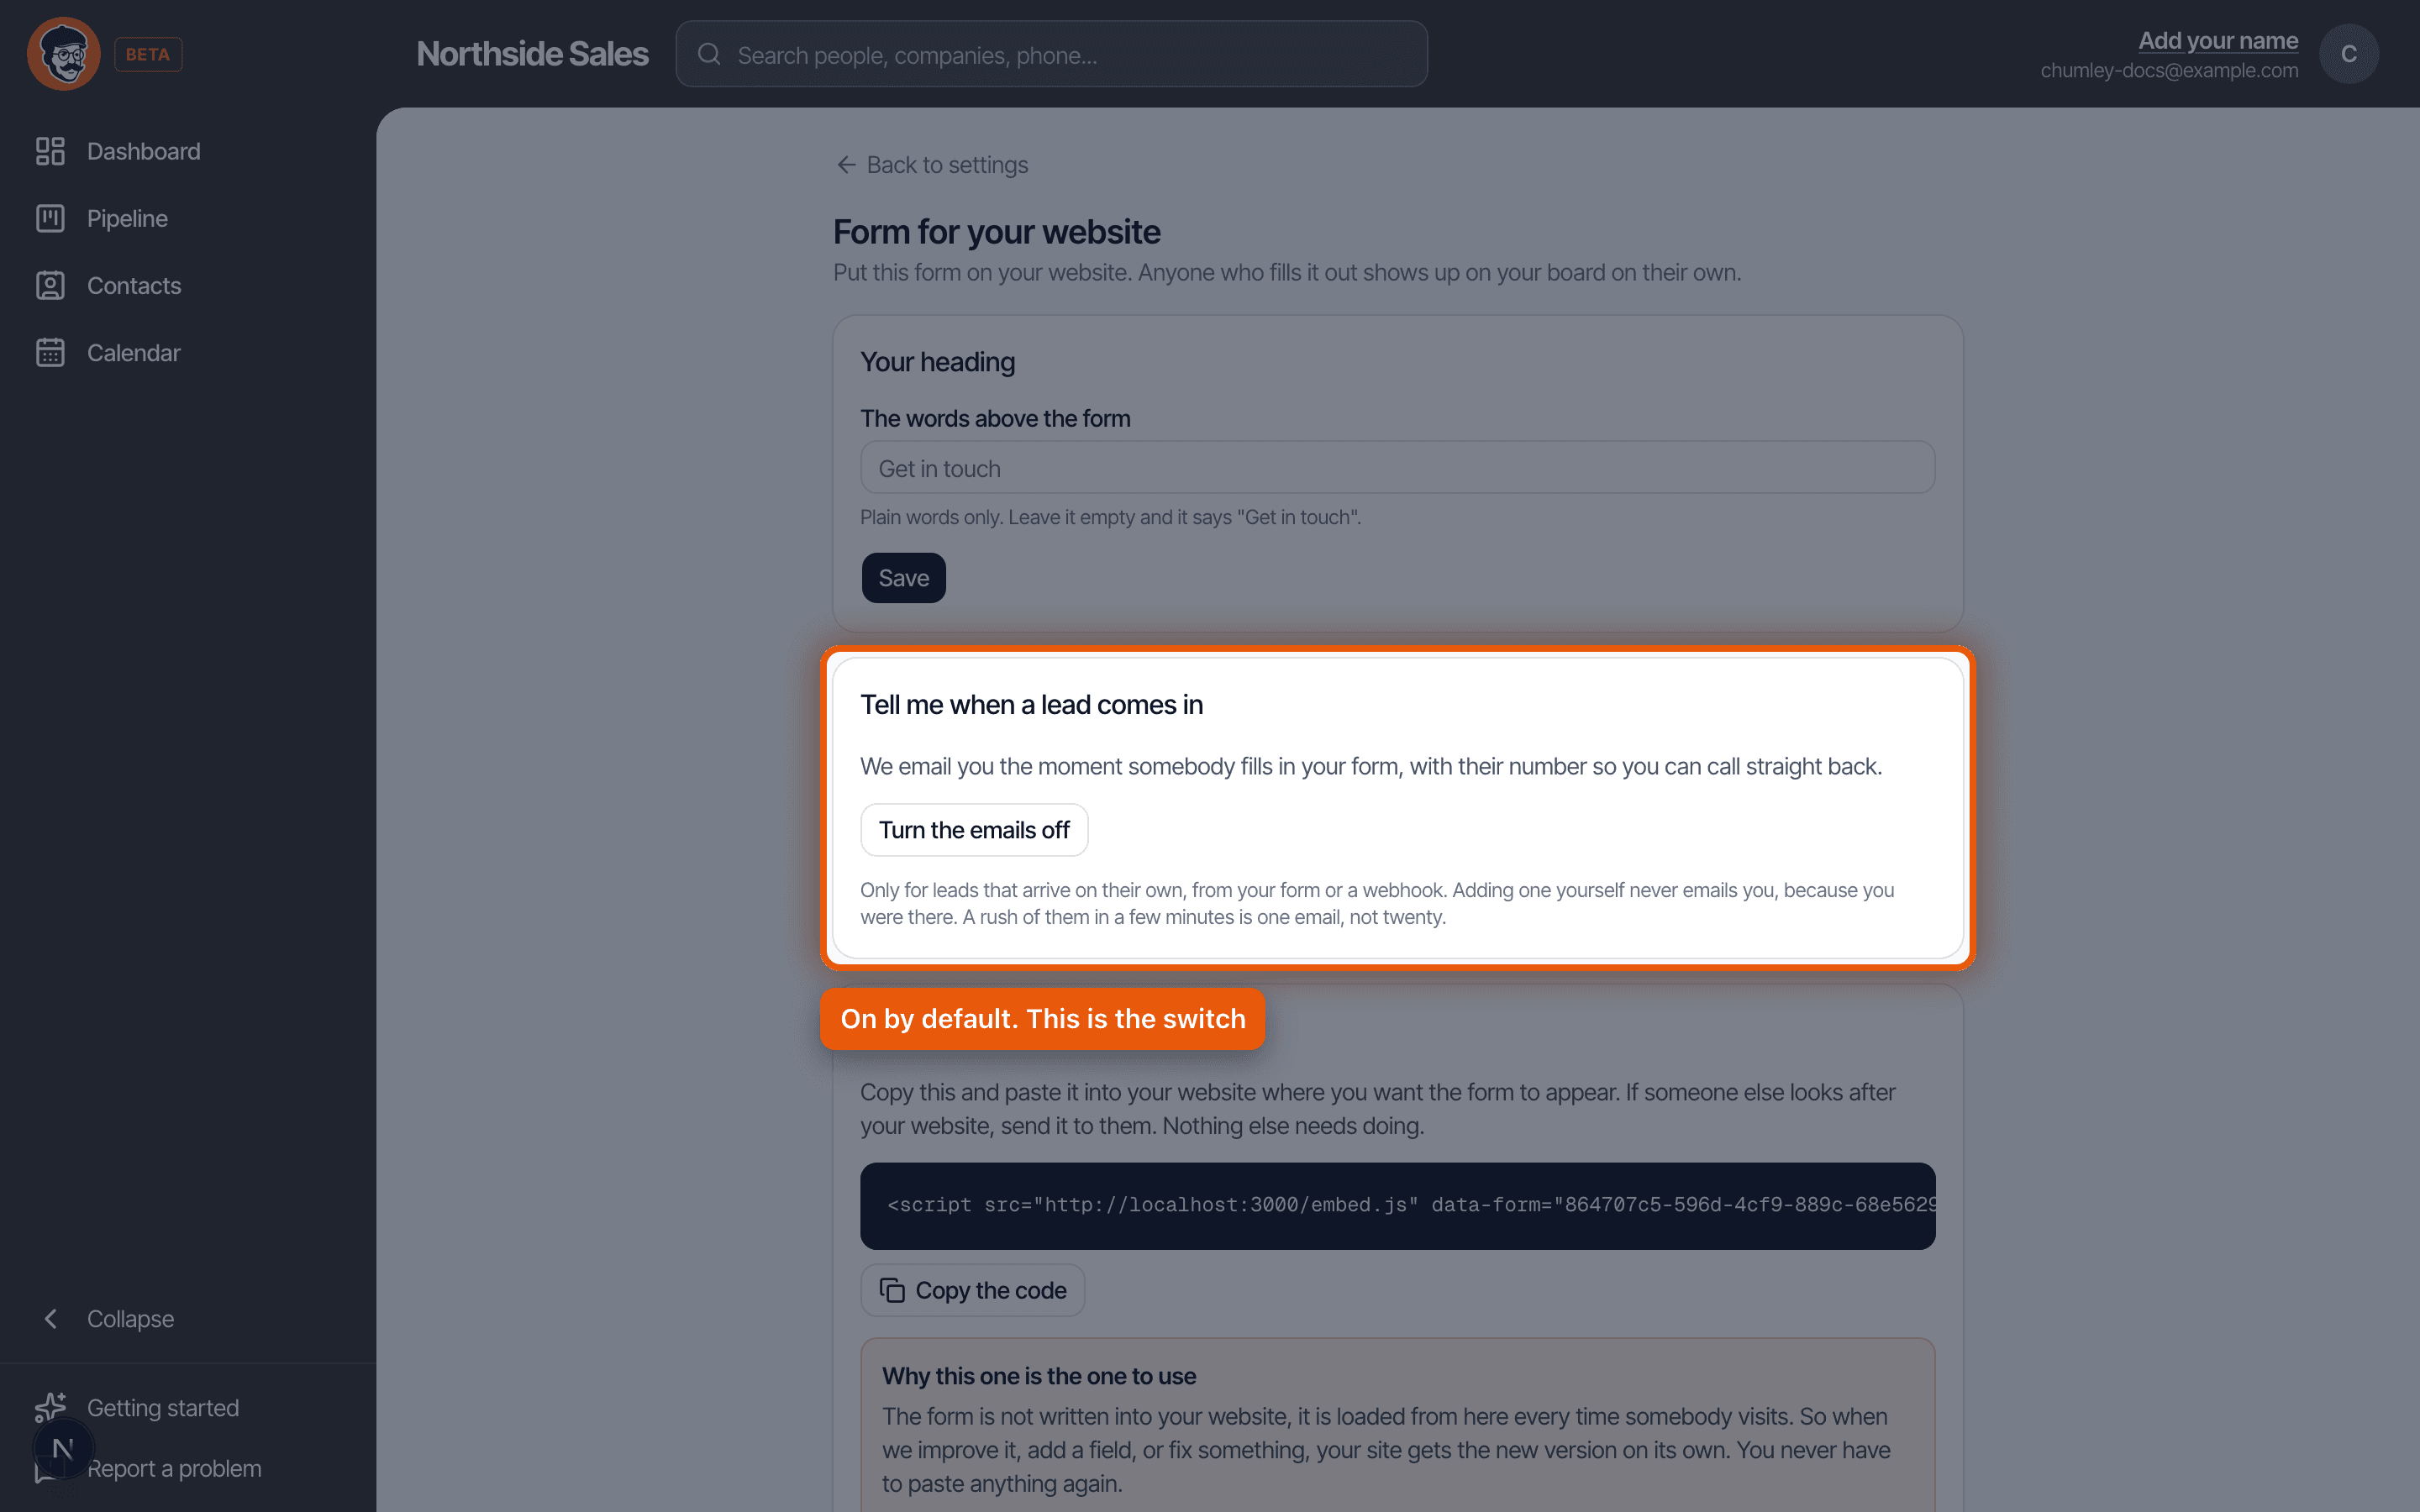Click the user avatar circle labeled C
The height and width of the screenshot is (1512, 2420).
[2348, 54]
